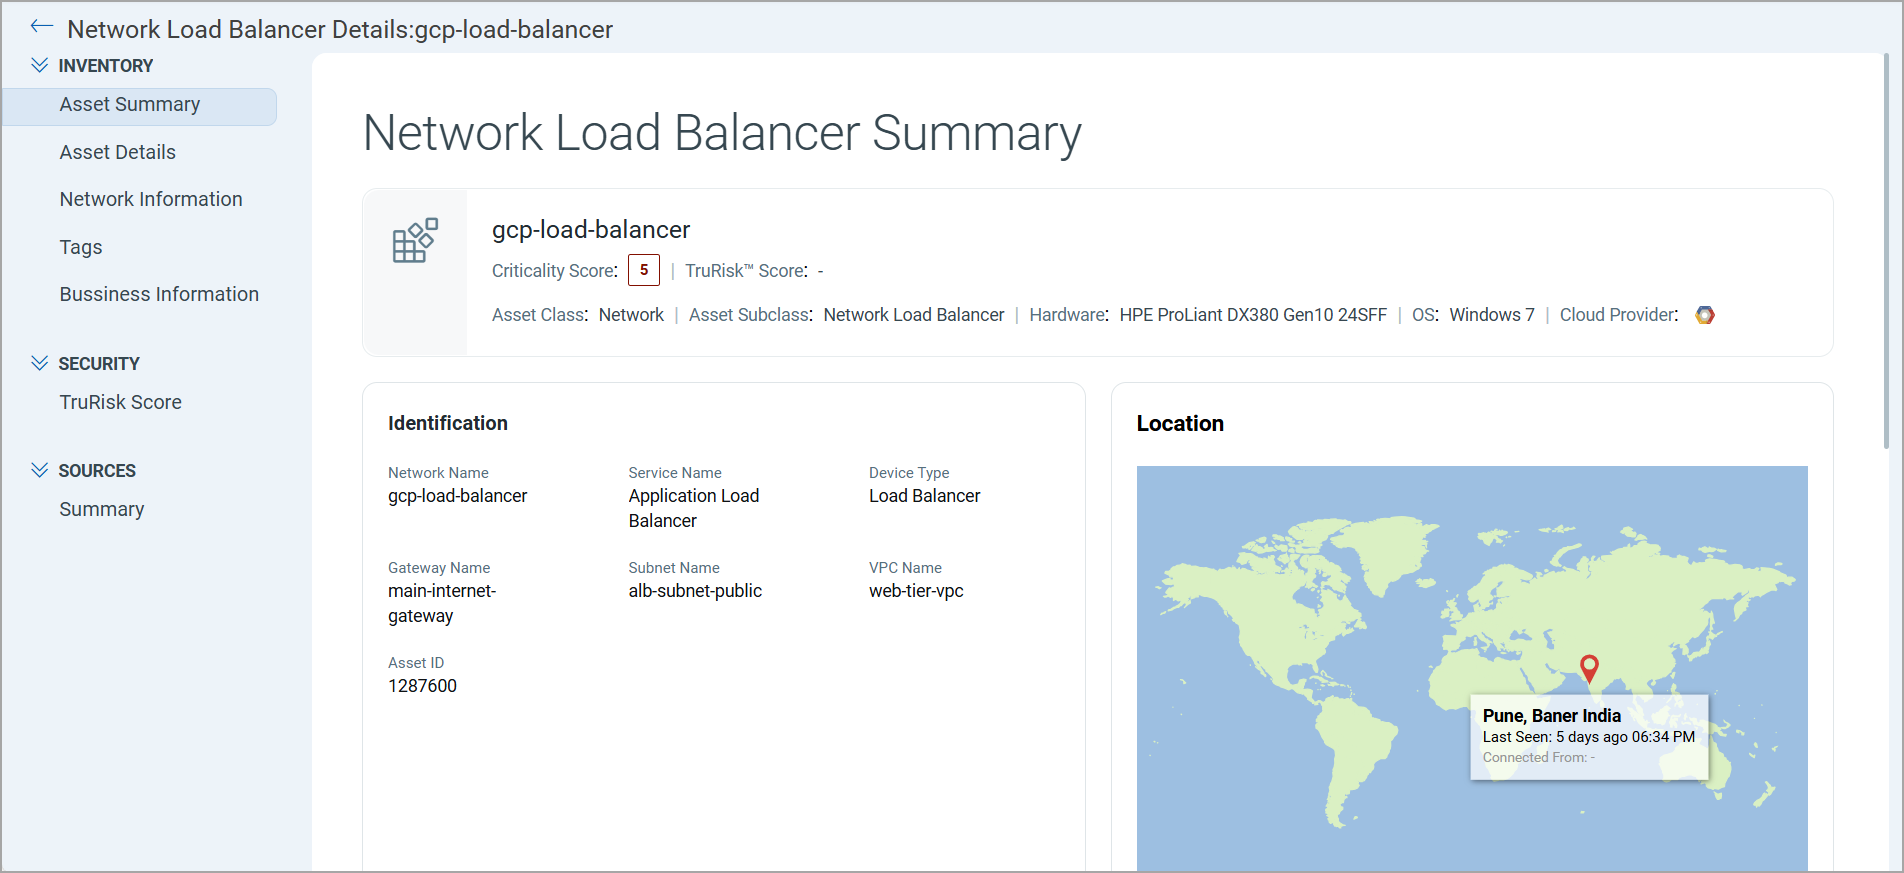The height and width of the screenshot is (873, 1904).
Task: Click the red map location pin
Action: (x=1589, y=667)
